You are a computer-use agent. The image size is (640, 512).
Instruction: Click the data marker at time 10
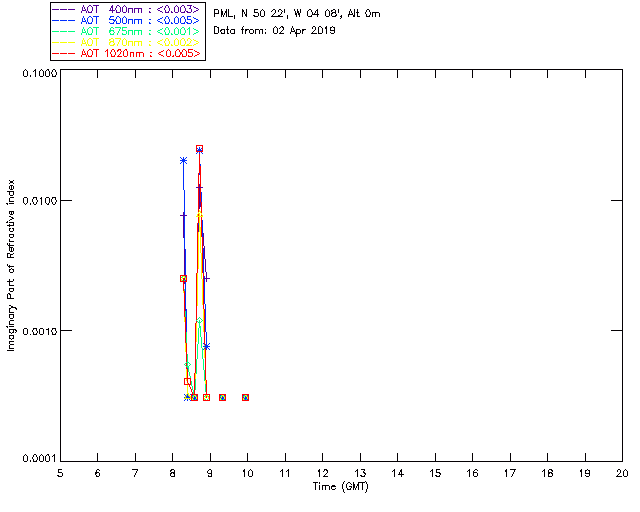[x=245, y=397]
